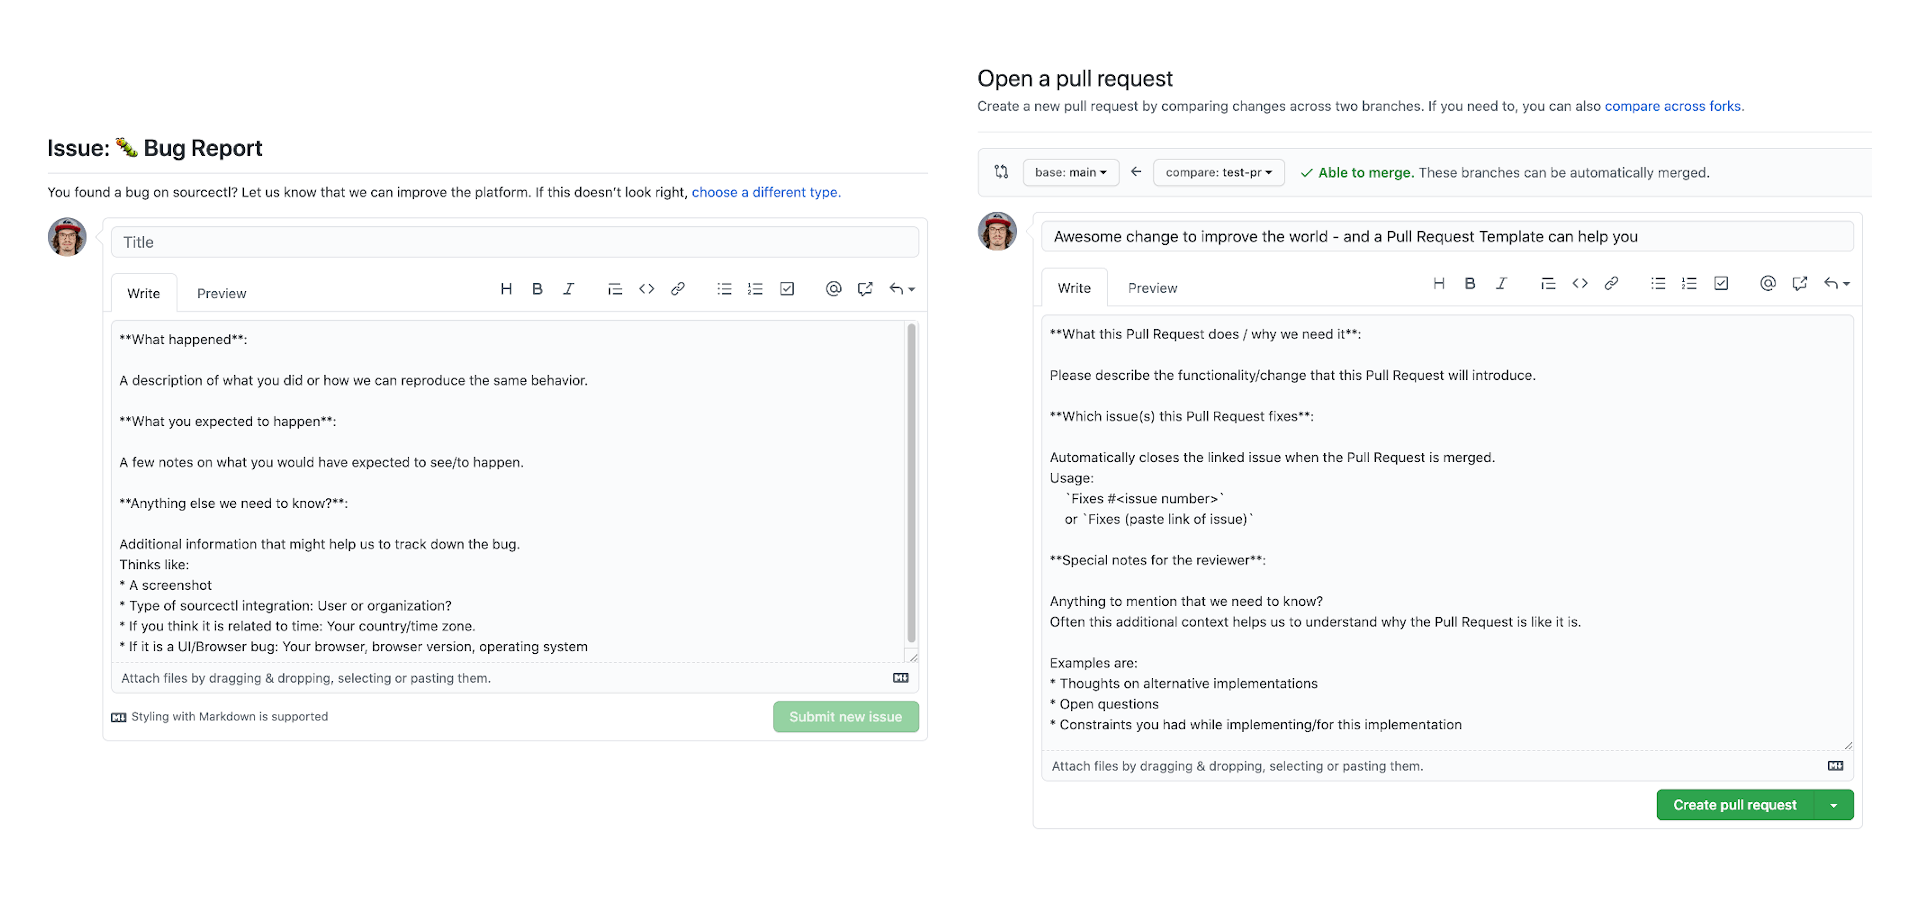Open the compare across forks link
The width and height of the screenshot is (1920, 900).
pyautogui.click(x=1672, y=106)
